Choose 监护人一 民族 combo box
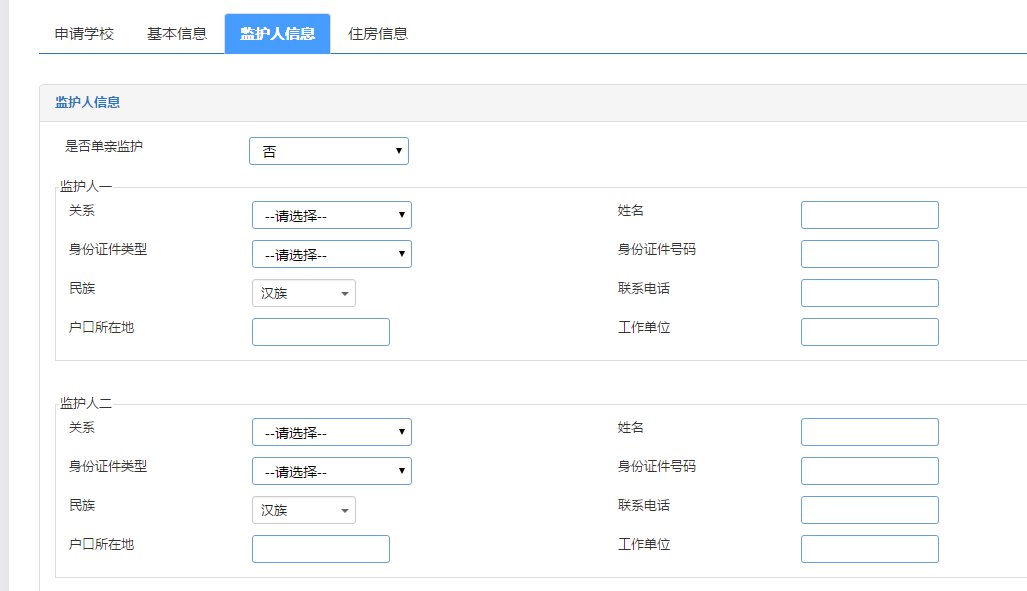1027x591 pixels. pyautogui.click(x=303, y=293)
